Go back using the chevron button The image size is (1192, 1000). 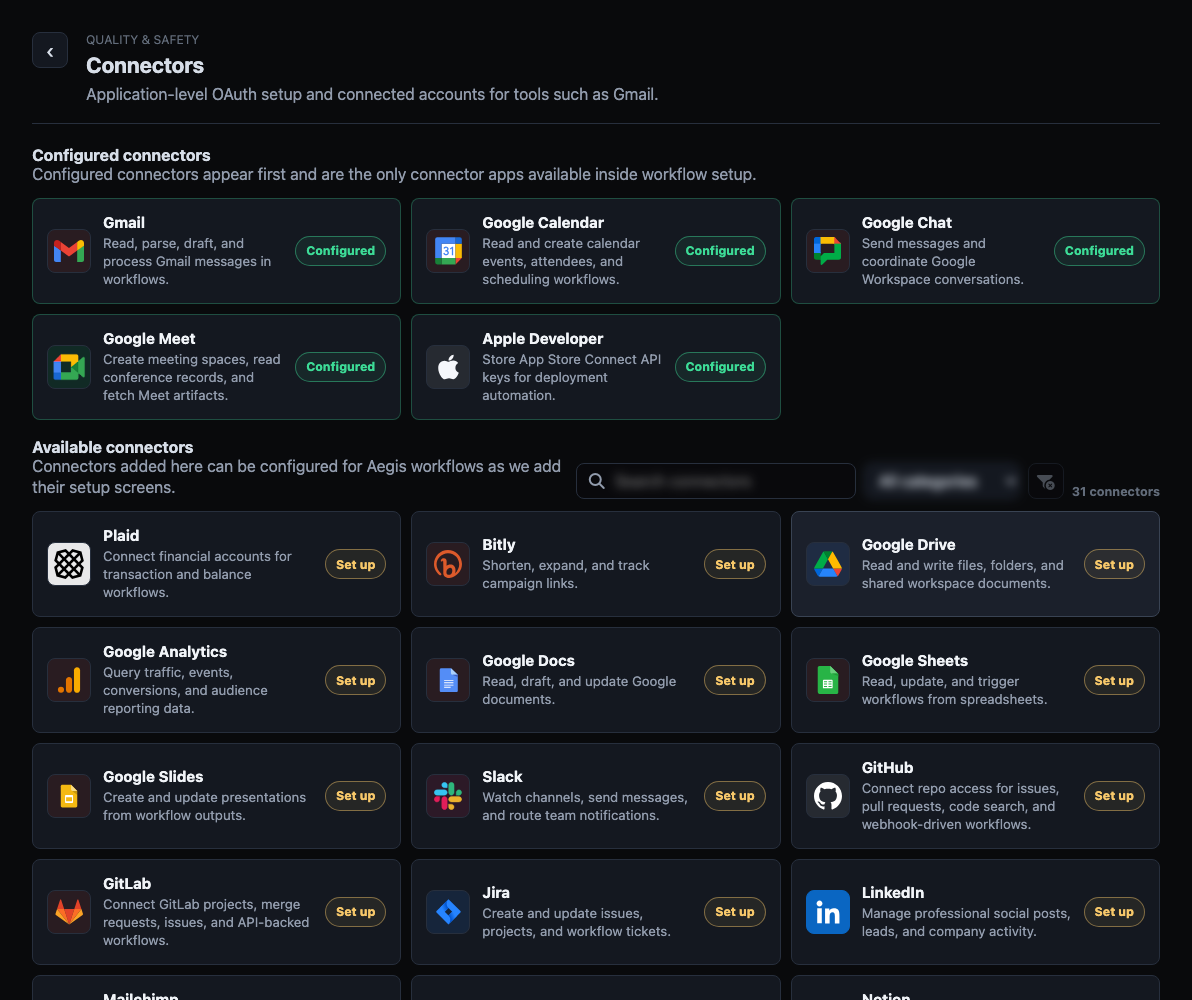50,51
